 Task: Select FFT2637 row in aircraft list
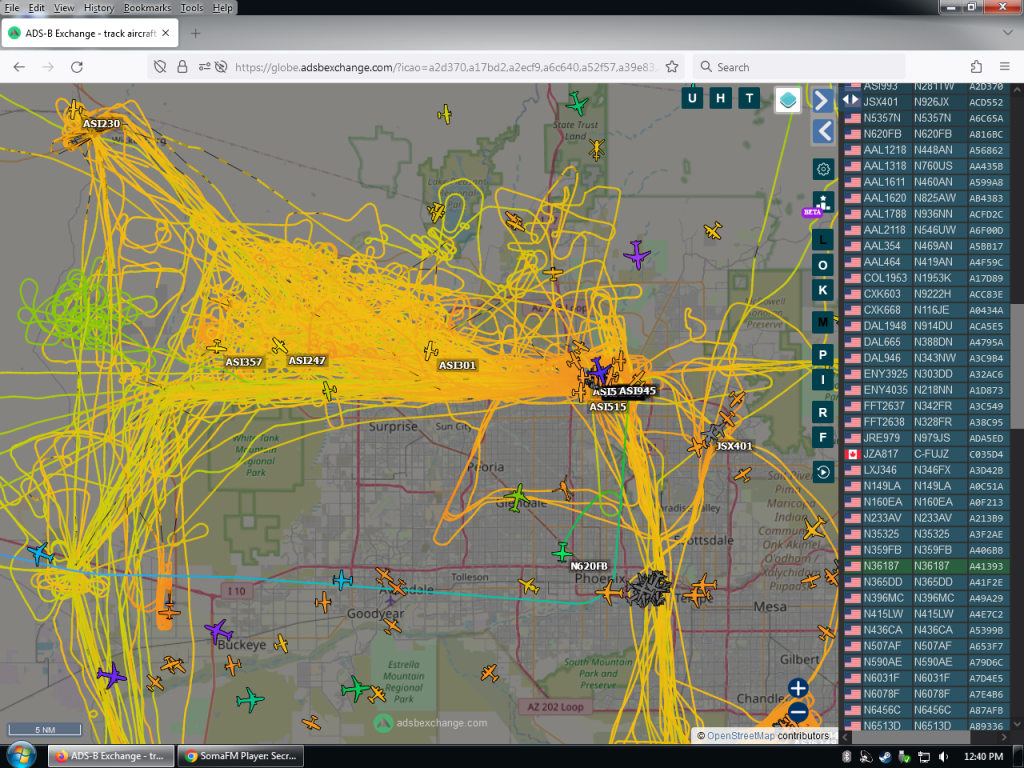[x=926, y=406]
